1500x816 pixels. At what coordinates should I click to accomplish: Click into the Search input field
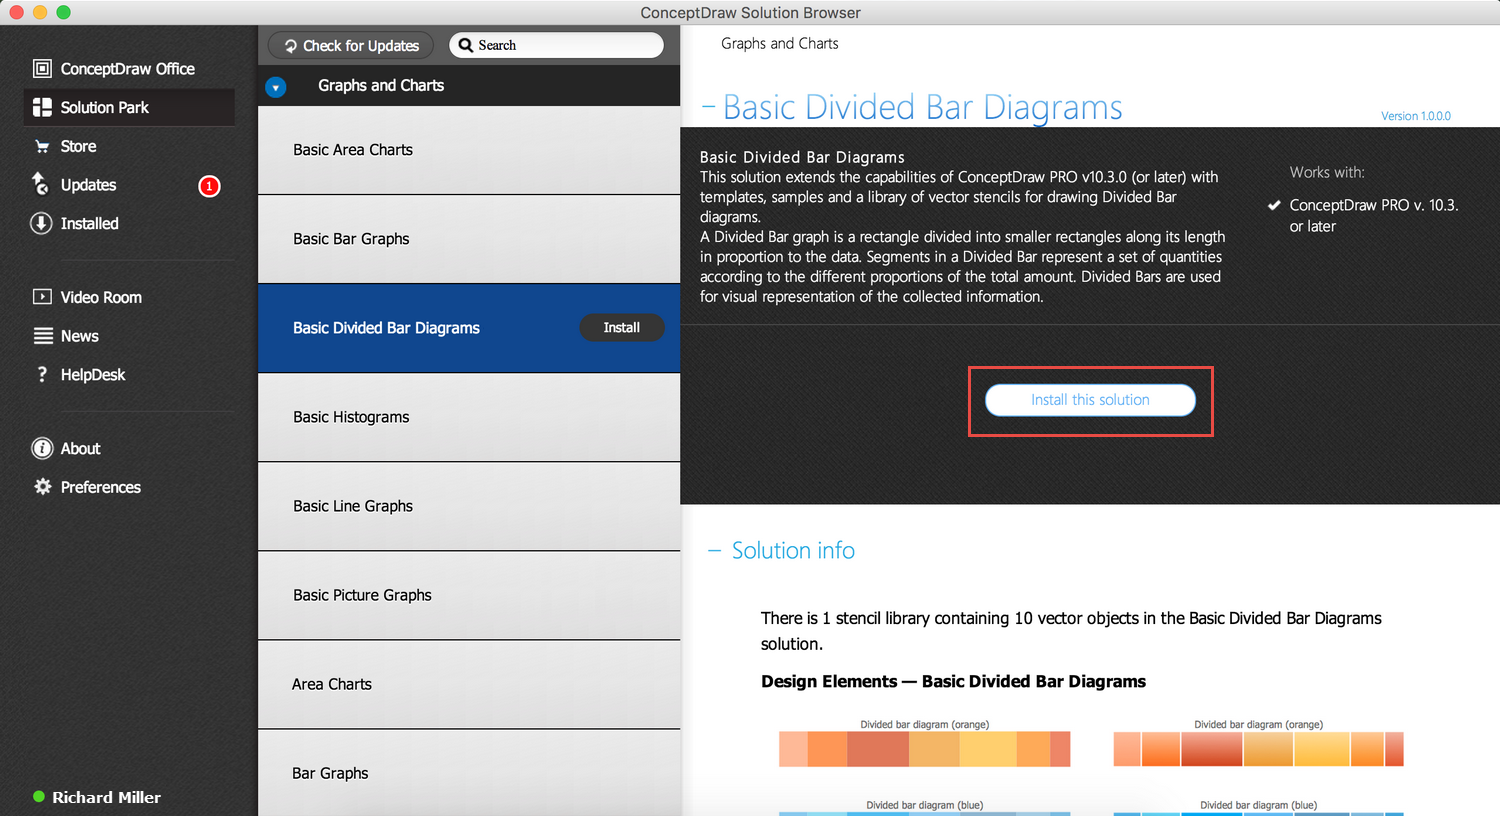(556, 45)
